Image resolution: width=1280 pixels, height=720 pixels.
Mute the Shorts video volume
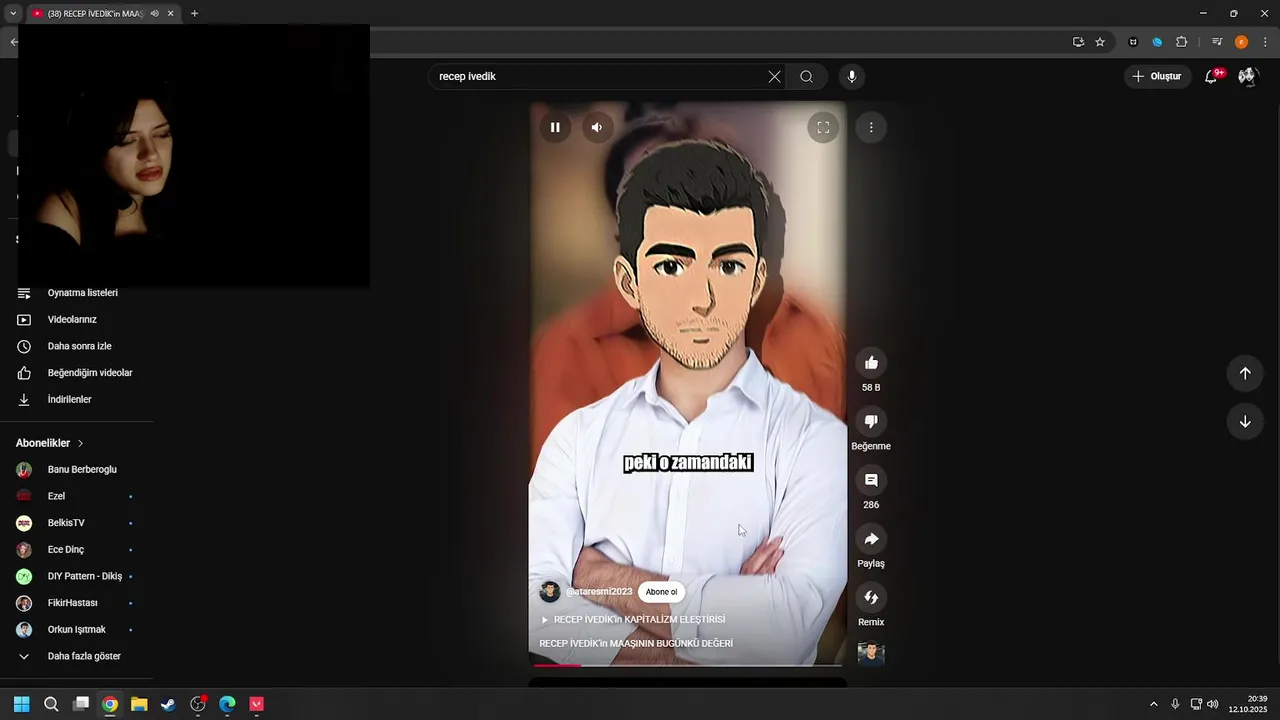coord(597,127)
